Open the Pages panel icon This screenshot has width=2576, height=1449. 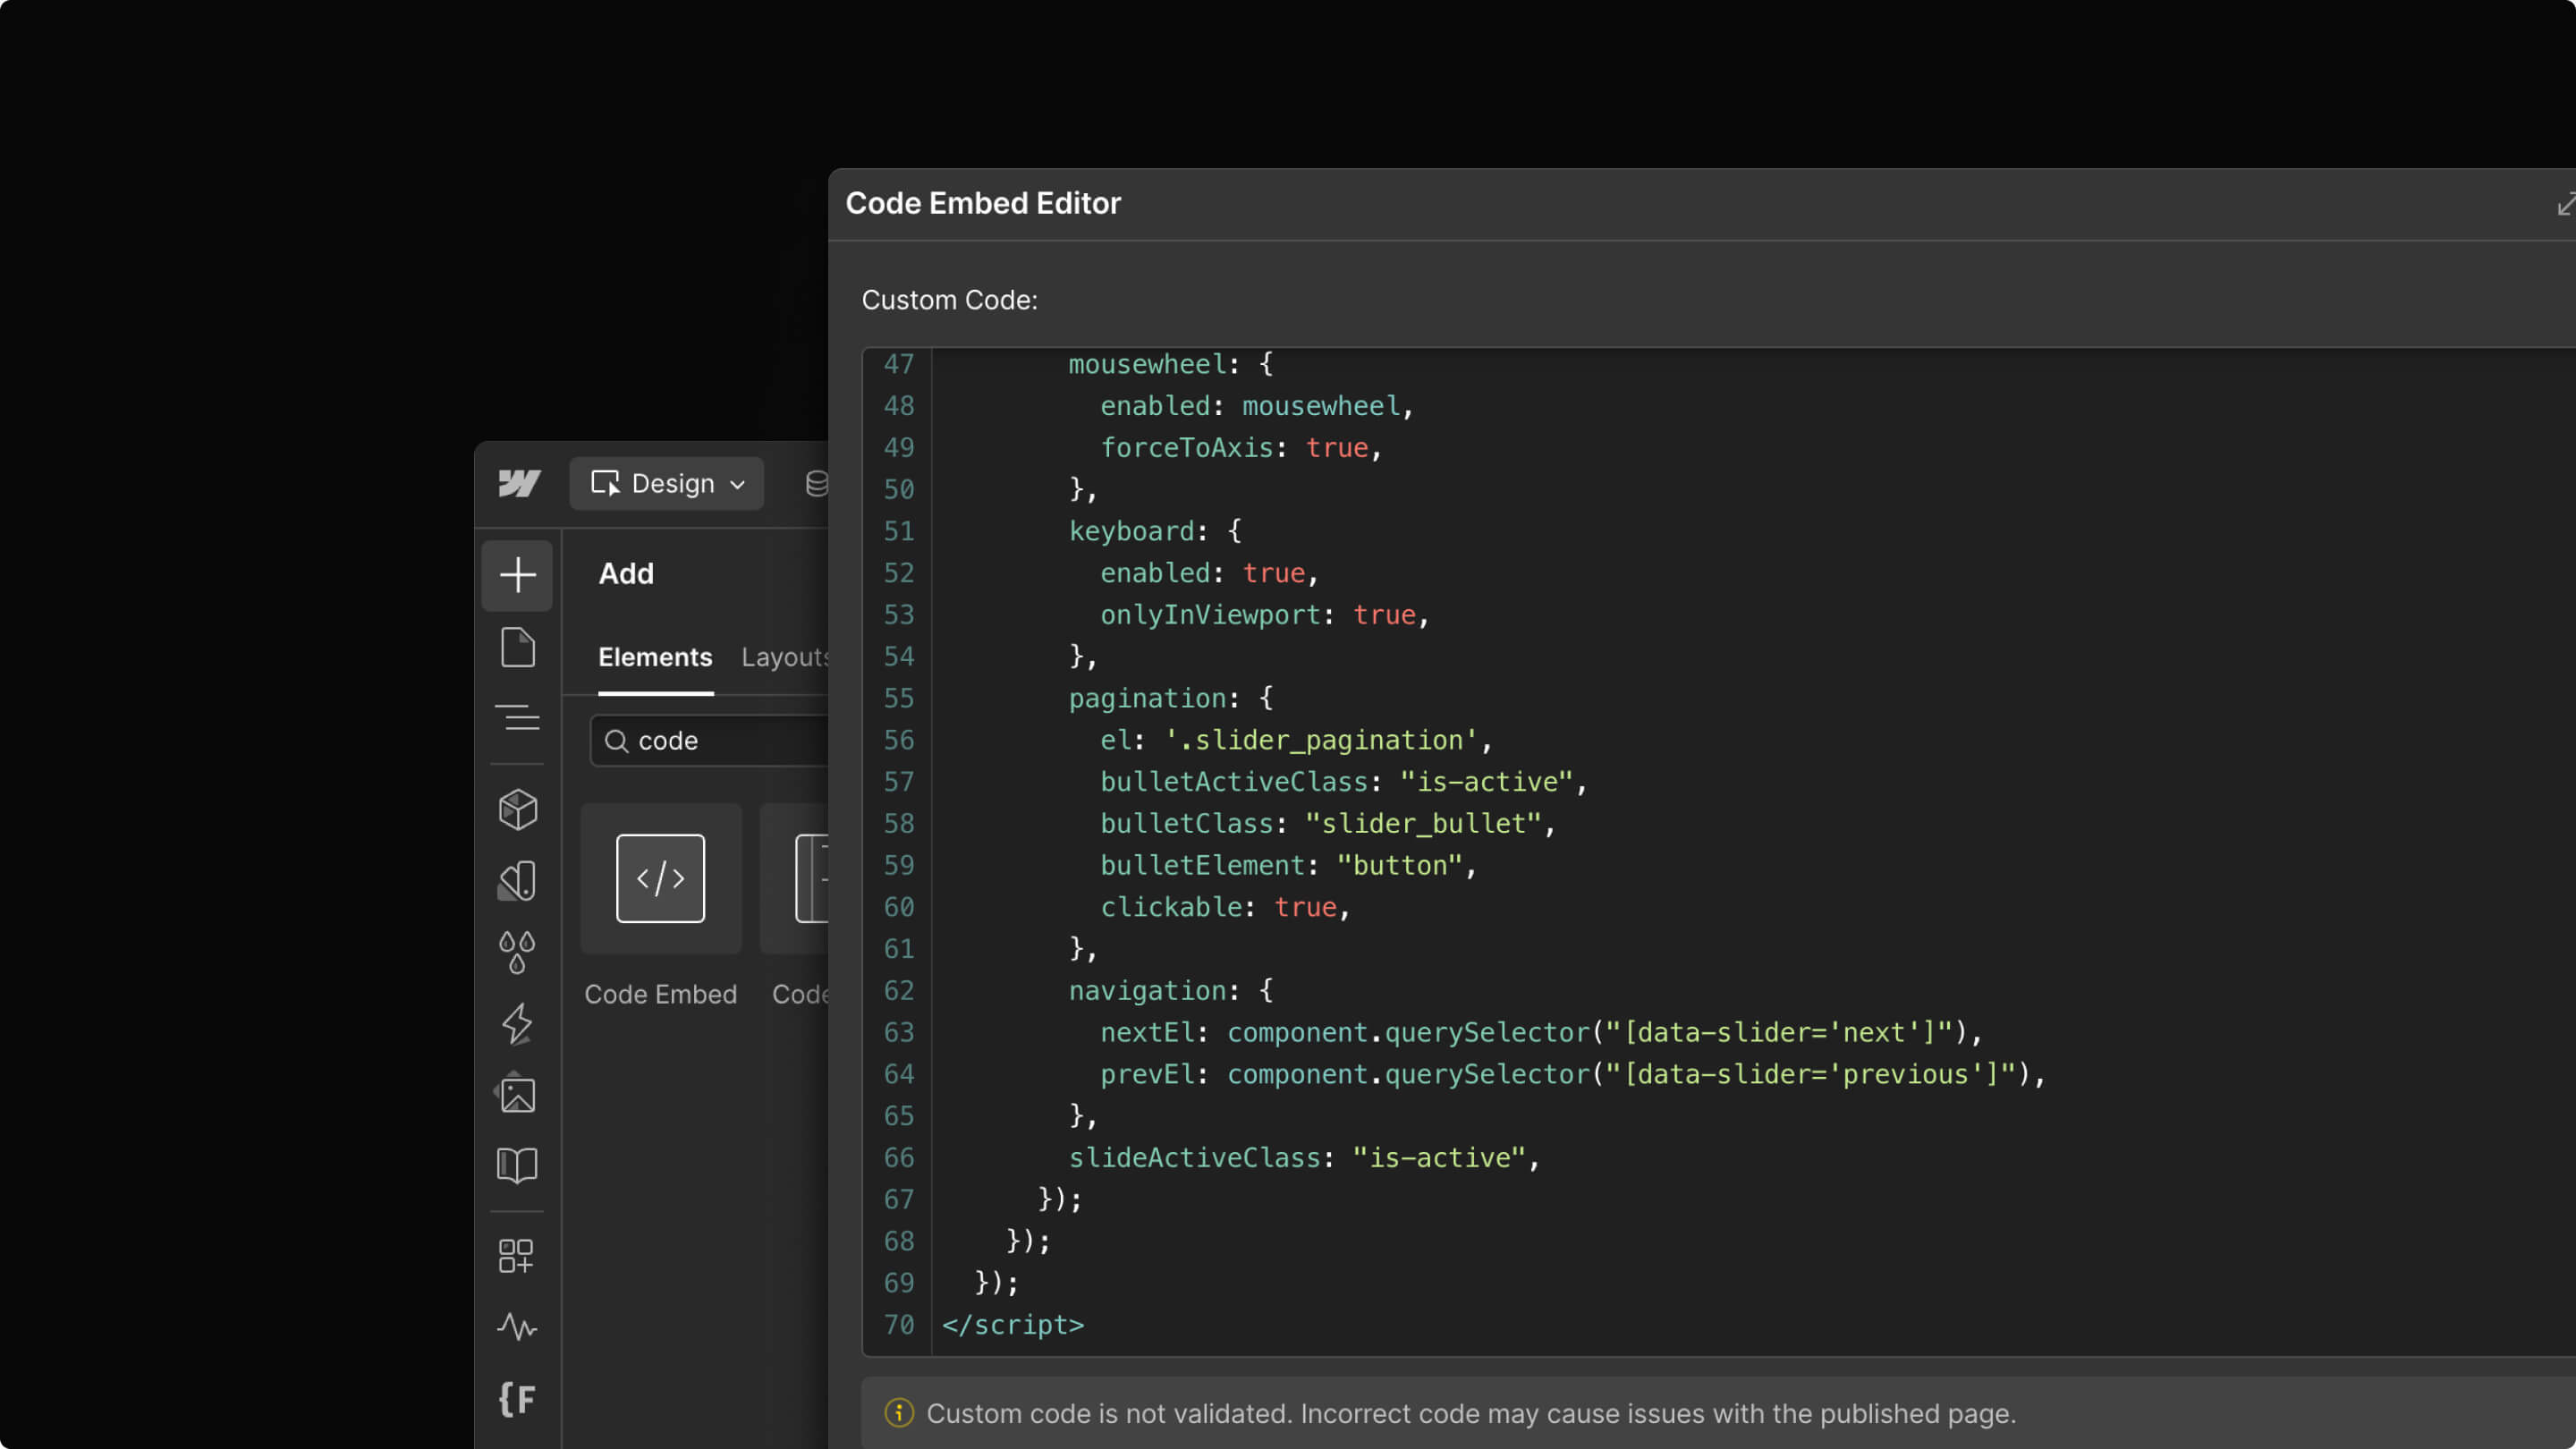(x=517, y=648)
